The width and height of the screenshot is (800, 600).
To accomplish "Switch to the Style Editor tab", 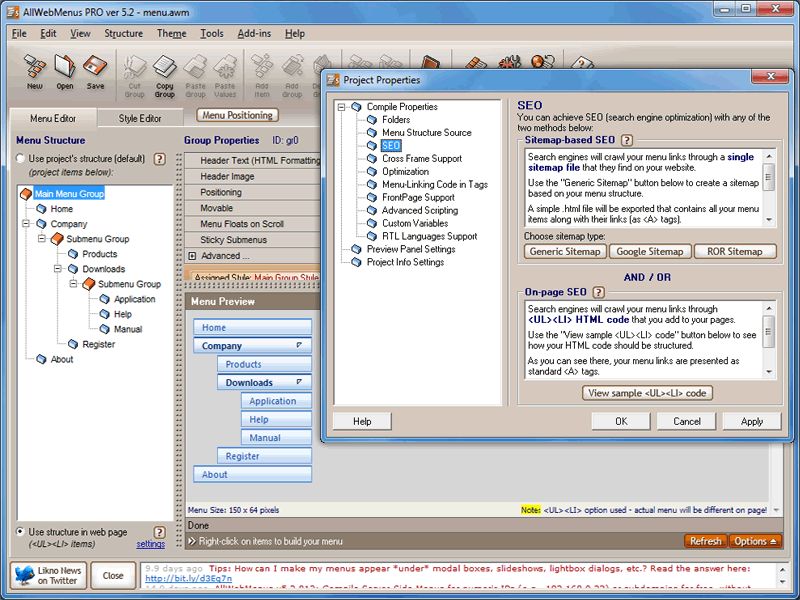I will click(x=140, y=118).
